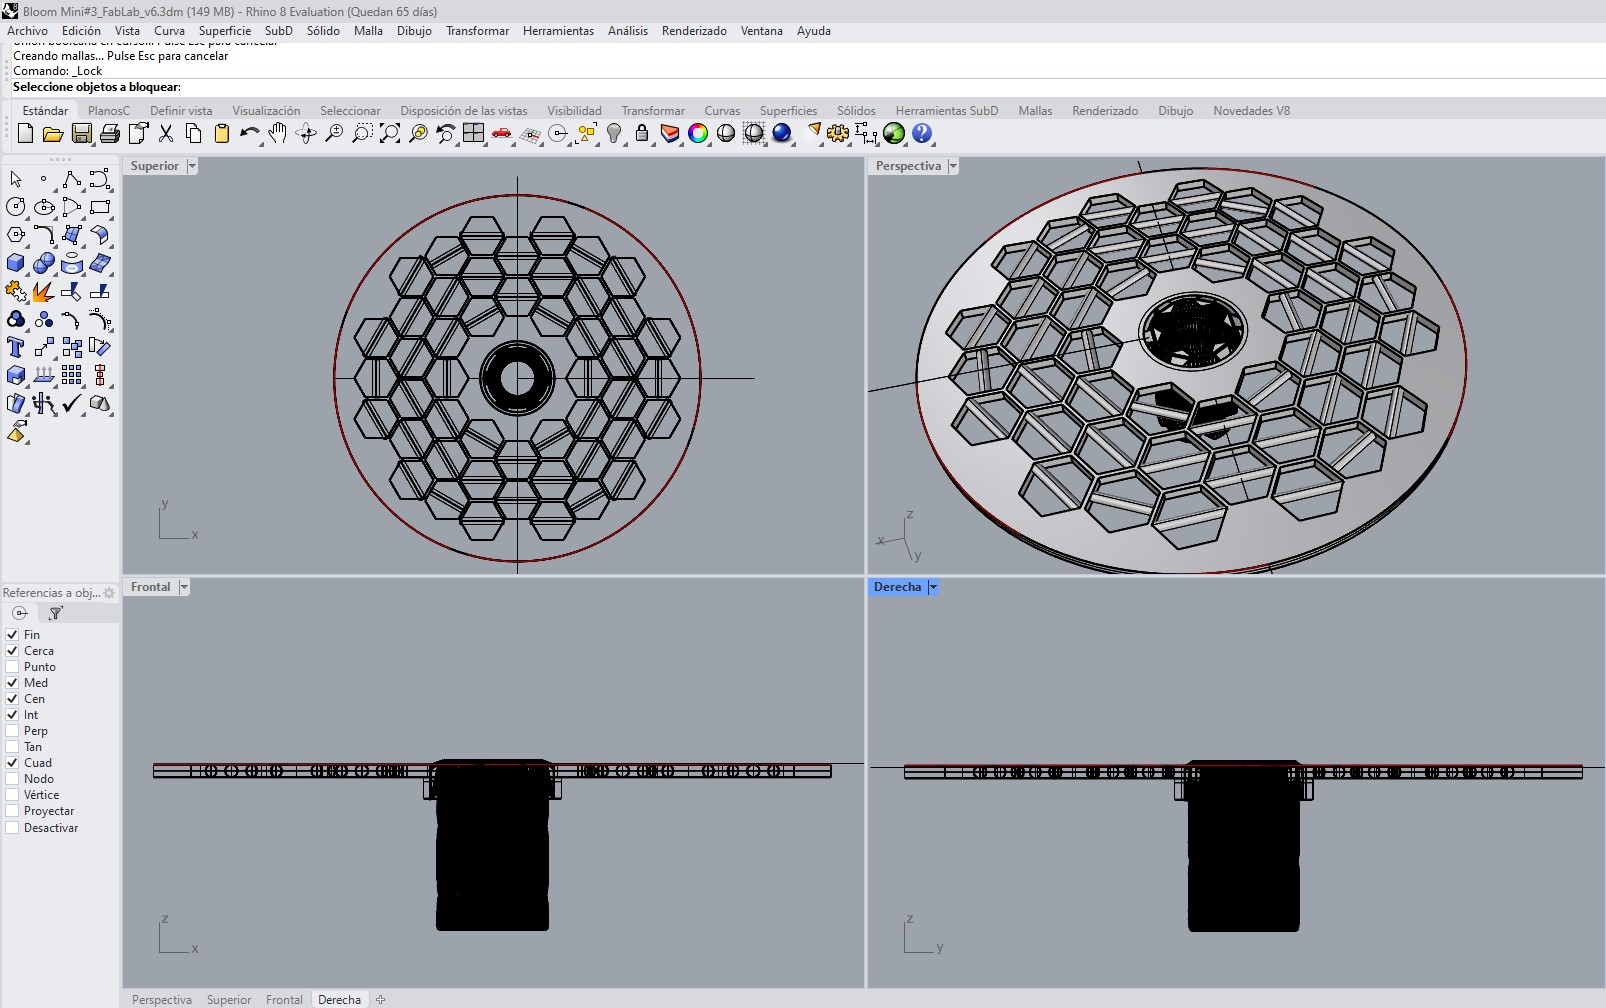The width and height of the screenshot is (1606, 1008).
Task: Click the padlock lock objects icon
Action: 642,134
